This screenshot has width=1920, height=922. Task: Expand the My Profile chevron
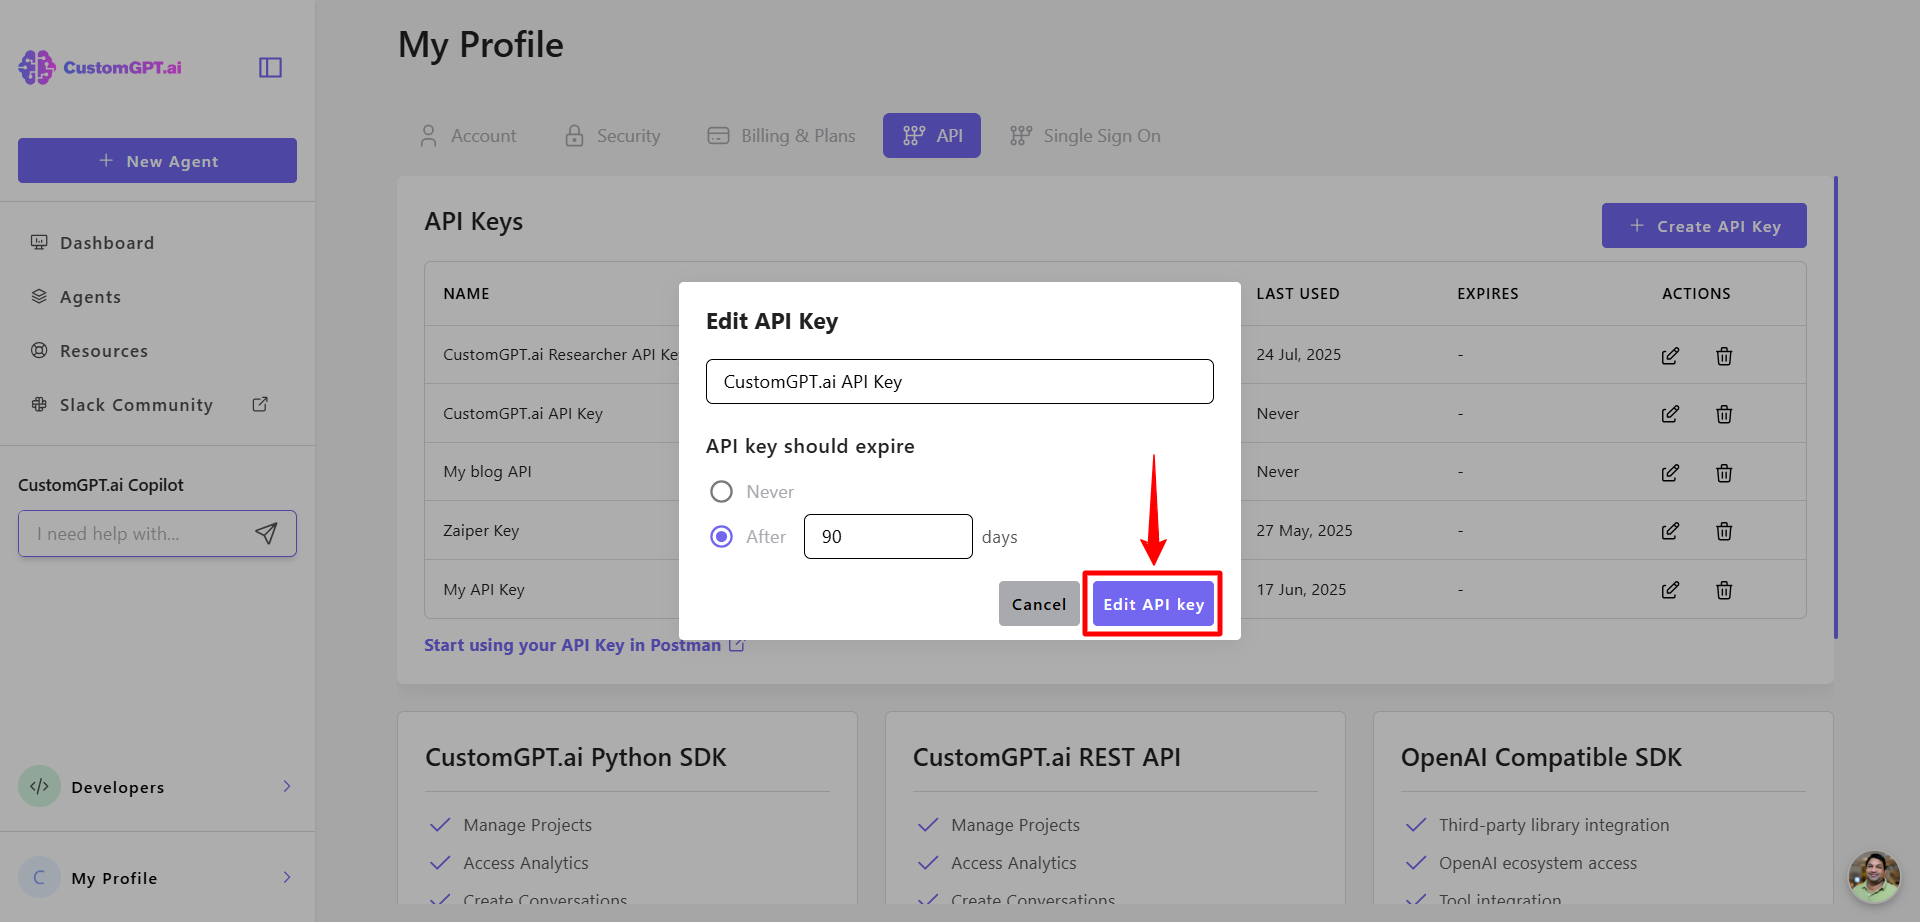[287, 877]
